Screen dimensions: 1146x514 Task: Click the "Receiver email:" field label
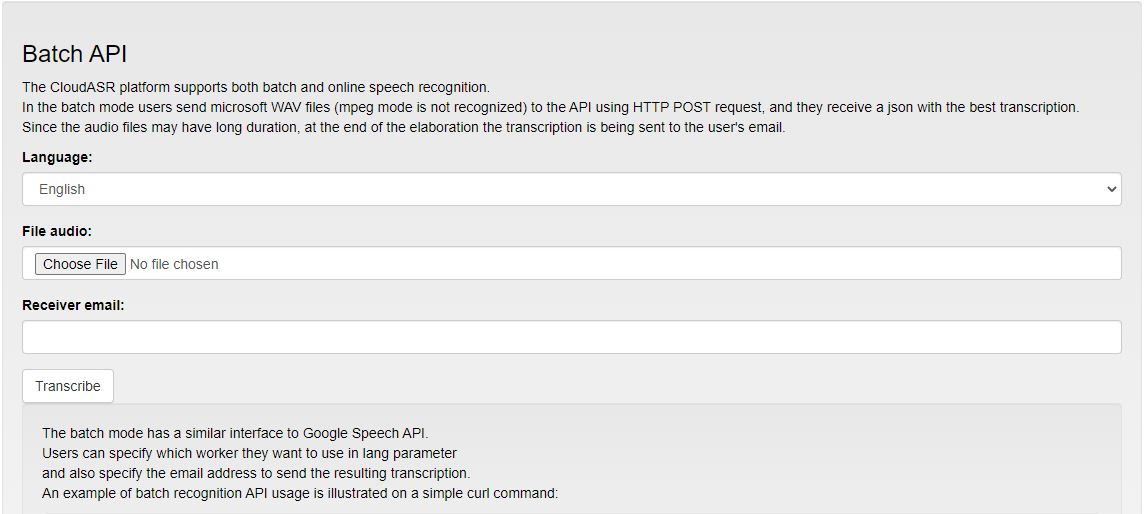(73, 306)
